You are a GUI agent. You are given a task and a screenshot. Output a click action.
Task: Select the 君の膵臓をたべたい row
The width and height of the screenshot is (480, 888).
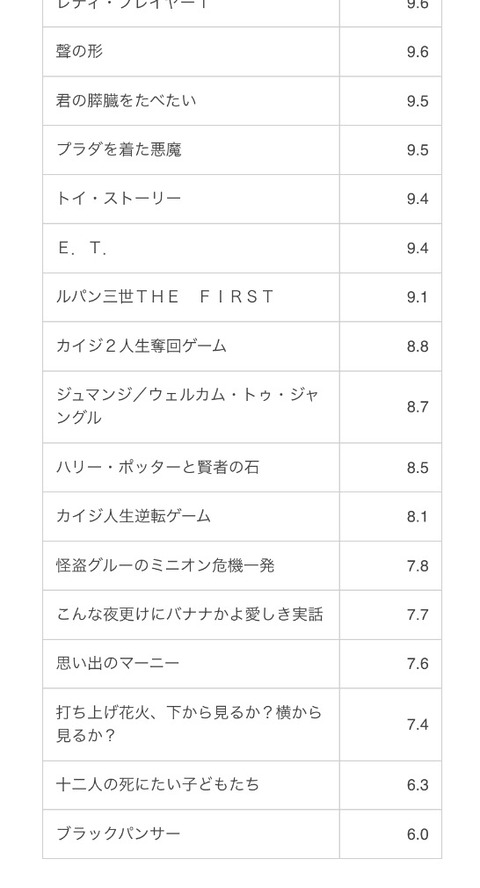[x=242, y=101]
